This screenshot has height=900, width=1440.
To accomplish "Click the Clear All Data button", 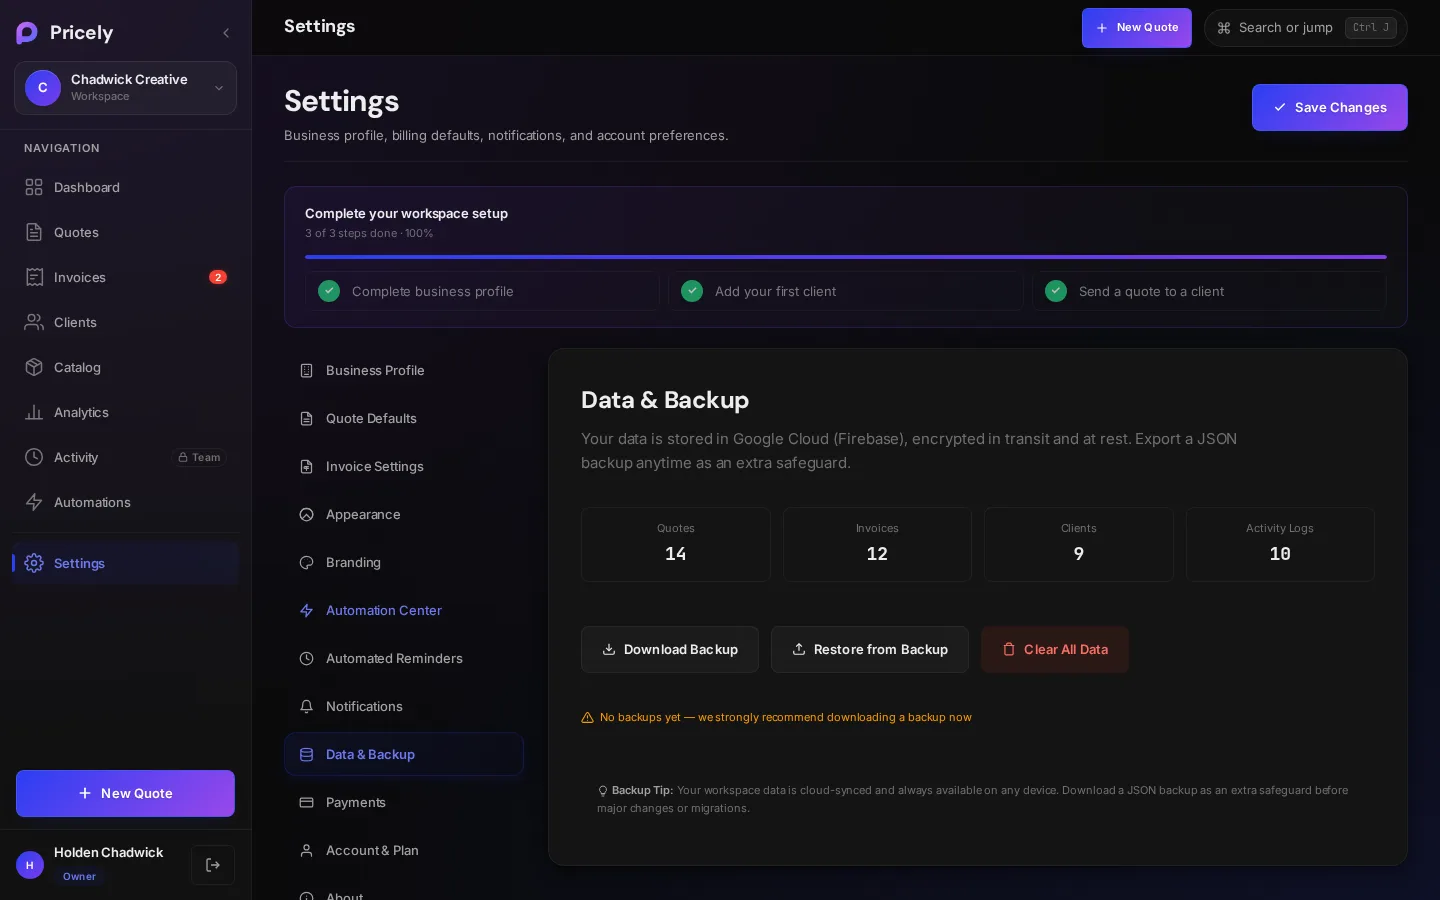I will [1055, 649].
